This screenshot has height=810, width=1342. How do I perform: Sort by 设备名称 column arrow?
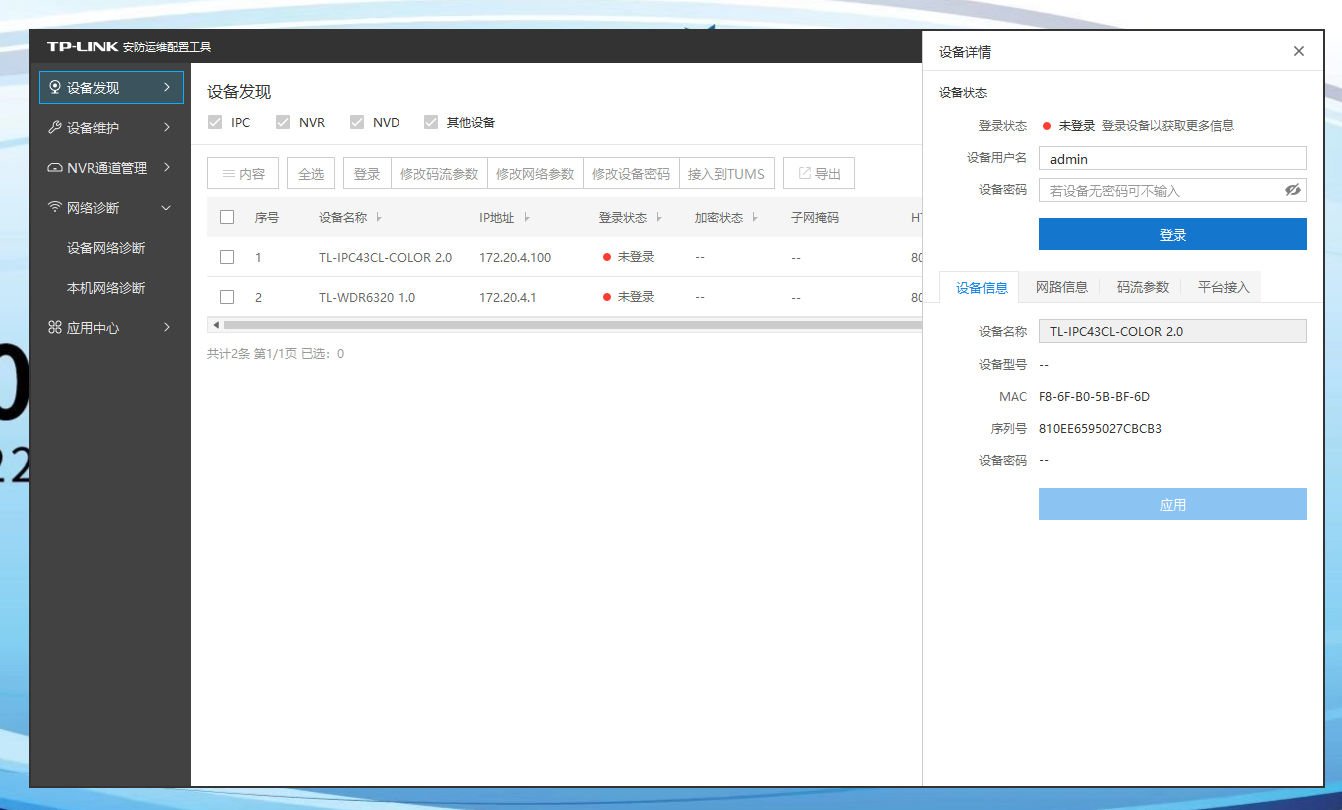coord(379,218)
